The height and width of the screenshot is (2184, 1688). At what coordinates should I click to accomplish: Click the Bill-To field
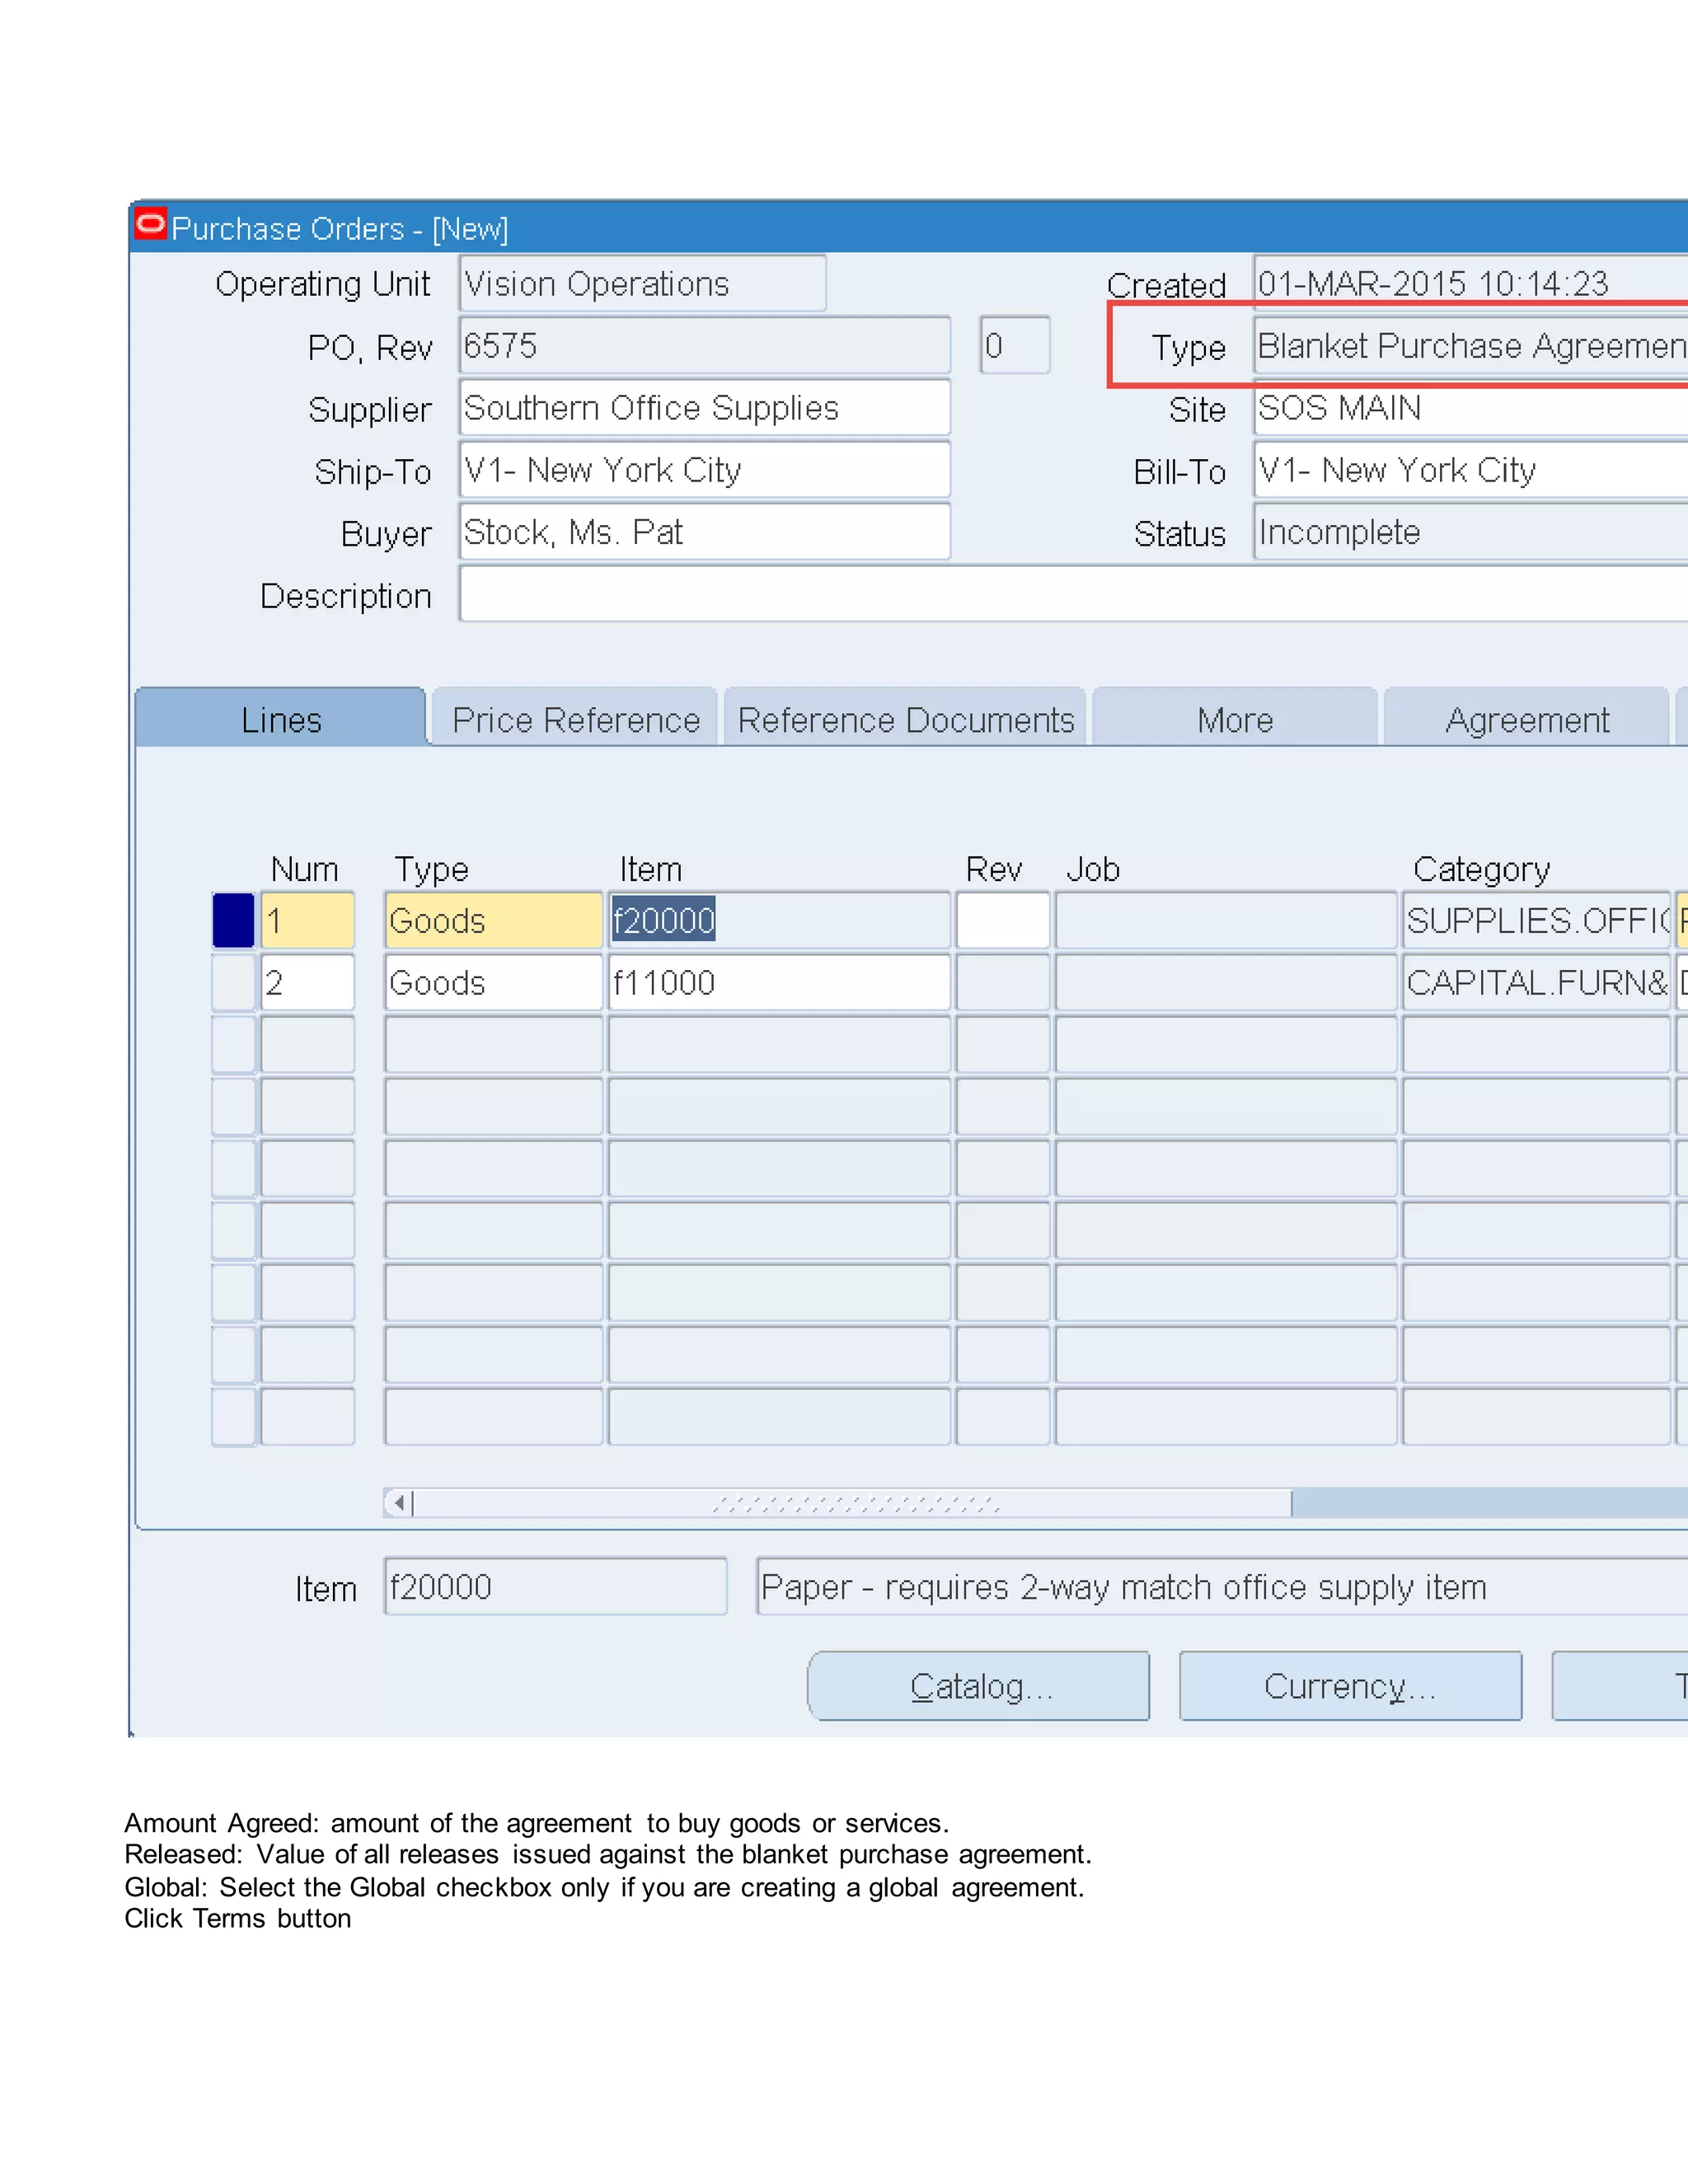pos(1471,470)
